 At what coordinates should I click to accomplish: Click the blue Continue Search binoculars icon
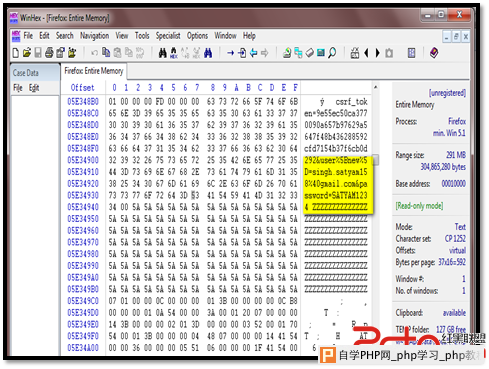click(x=208, y=53)
